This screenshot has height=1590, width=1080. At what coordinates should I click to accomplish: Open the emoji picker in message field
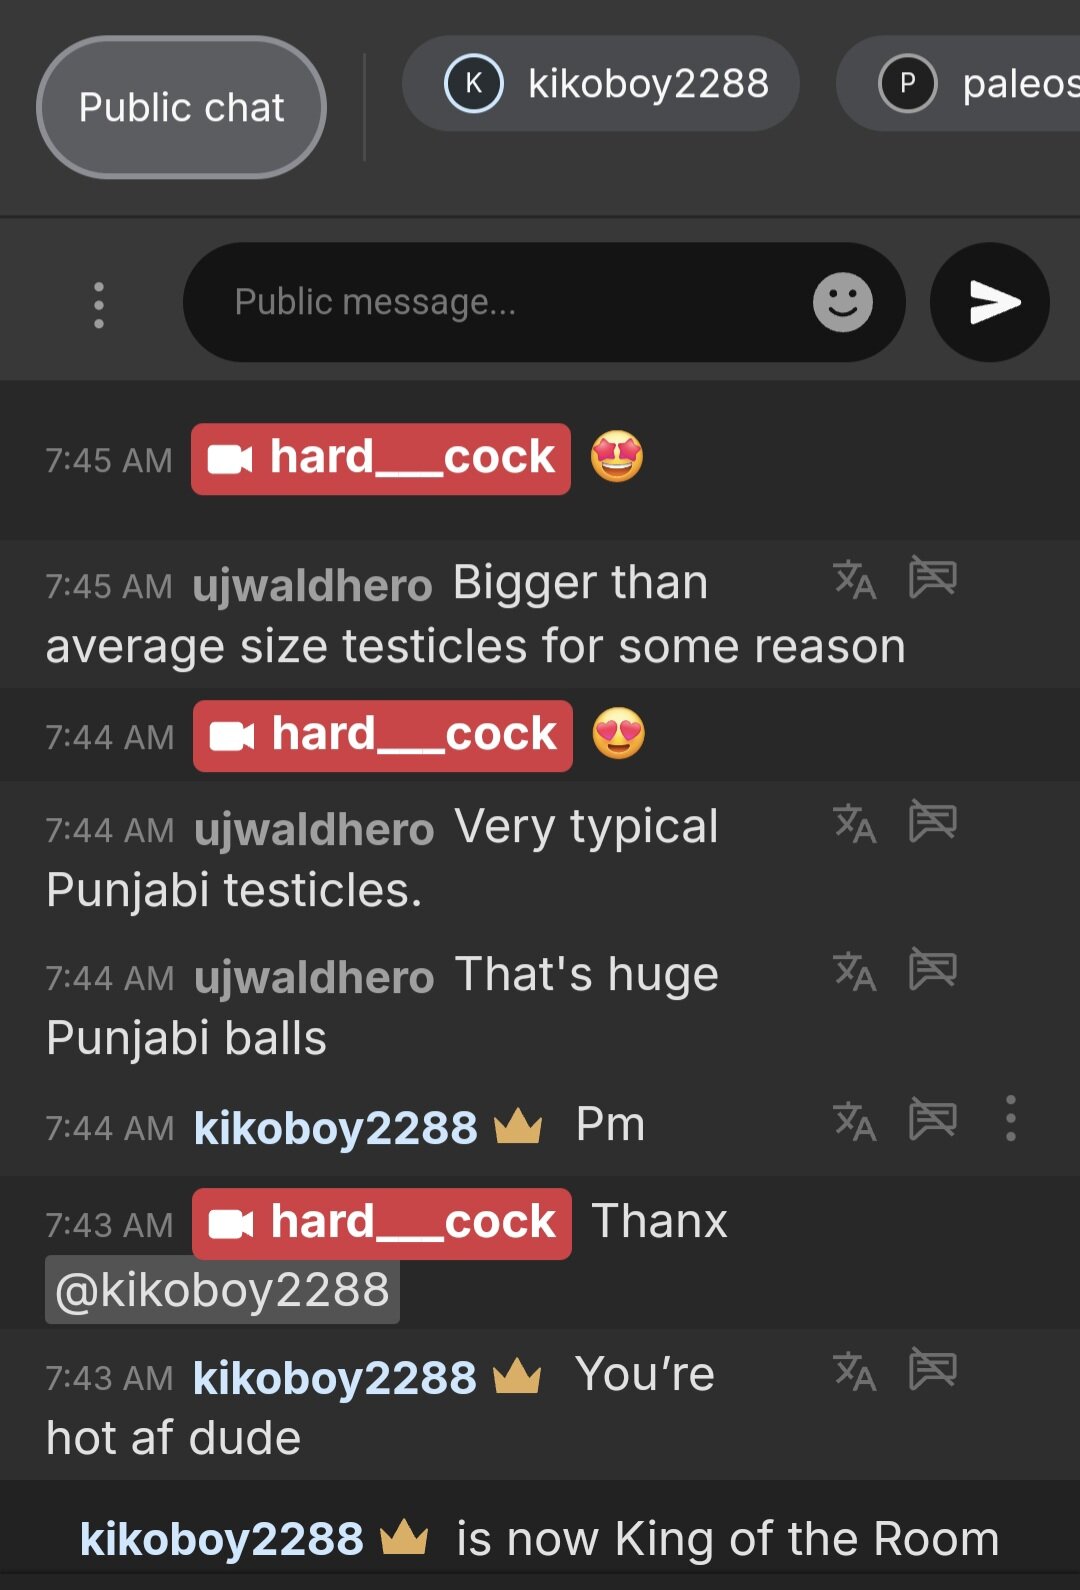[843, 302]
